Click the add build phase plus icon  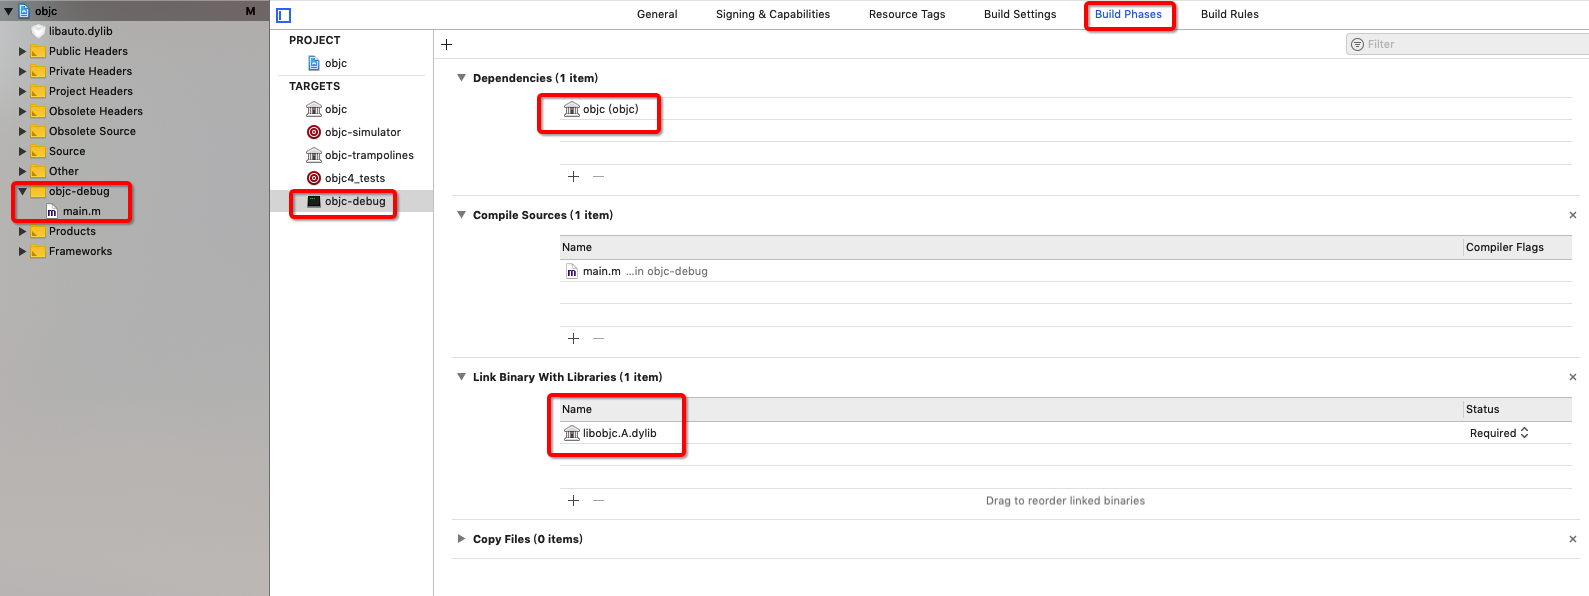[x=446, y=44]
